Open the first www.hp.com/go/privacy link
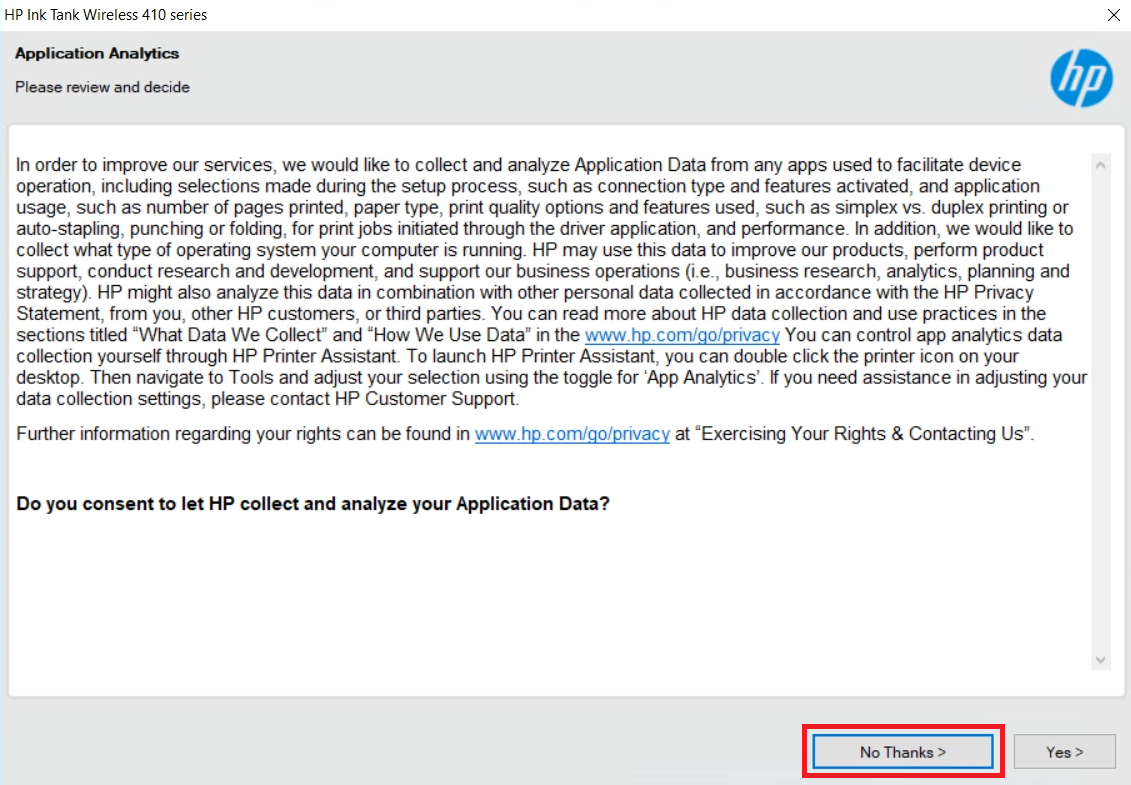Viewport: 1131px width, 785px height. pyautogui.click(x=682, y=335)
